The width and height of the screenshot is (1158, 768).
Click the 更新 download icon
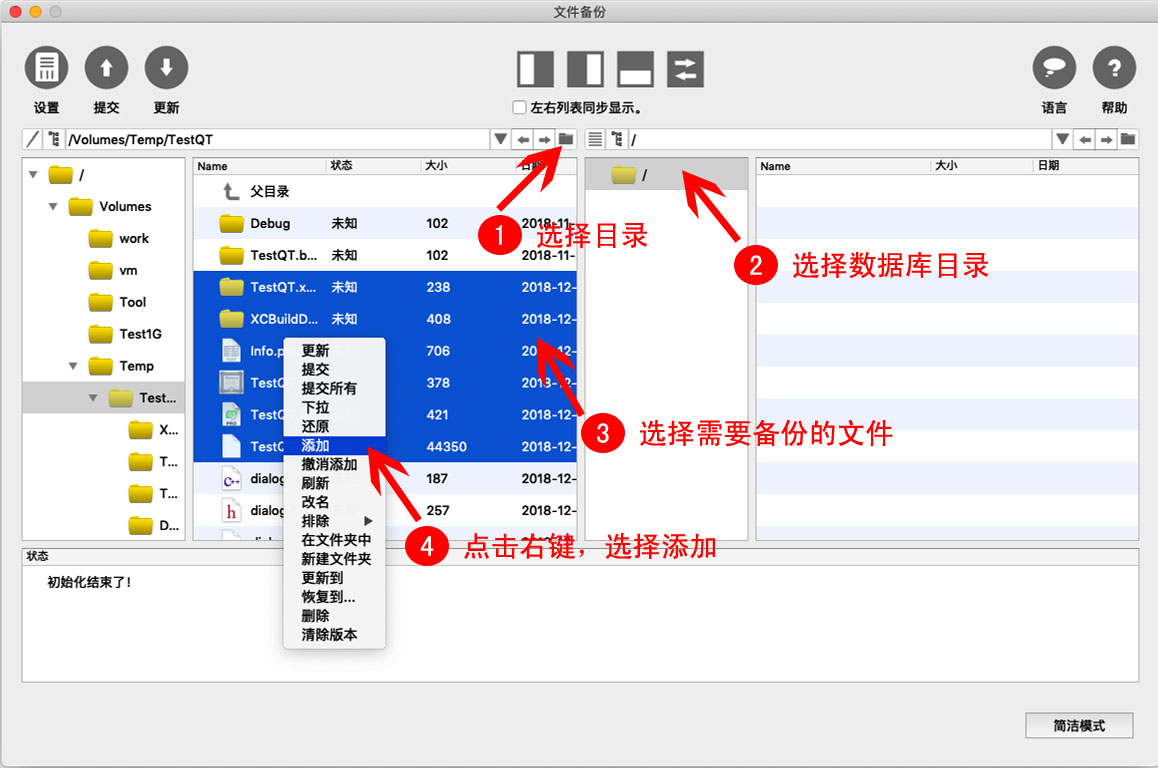click(x=166, y=68)
